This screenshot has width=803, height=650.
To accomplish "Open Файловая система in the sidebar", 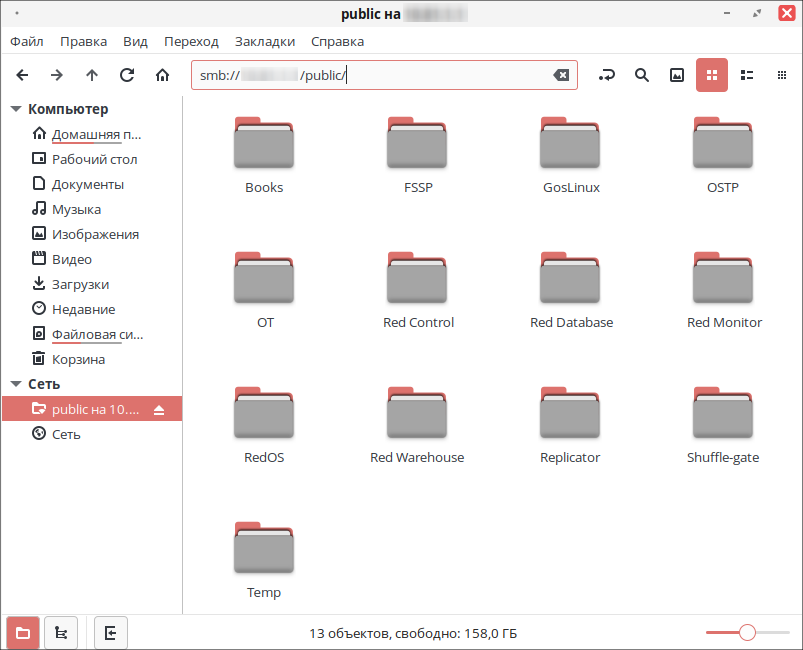I will click(x=92, y=334).
